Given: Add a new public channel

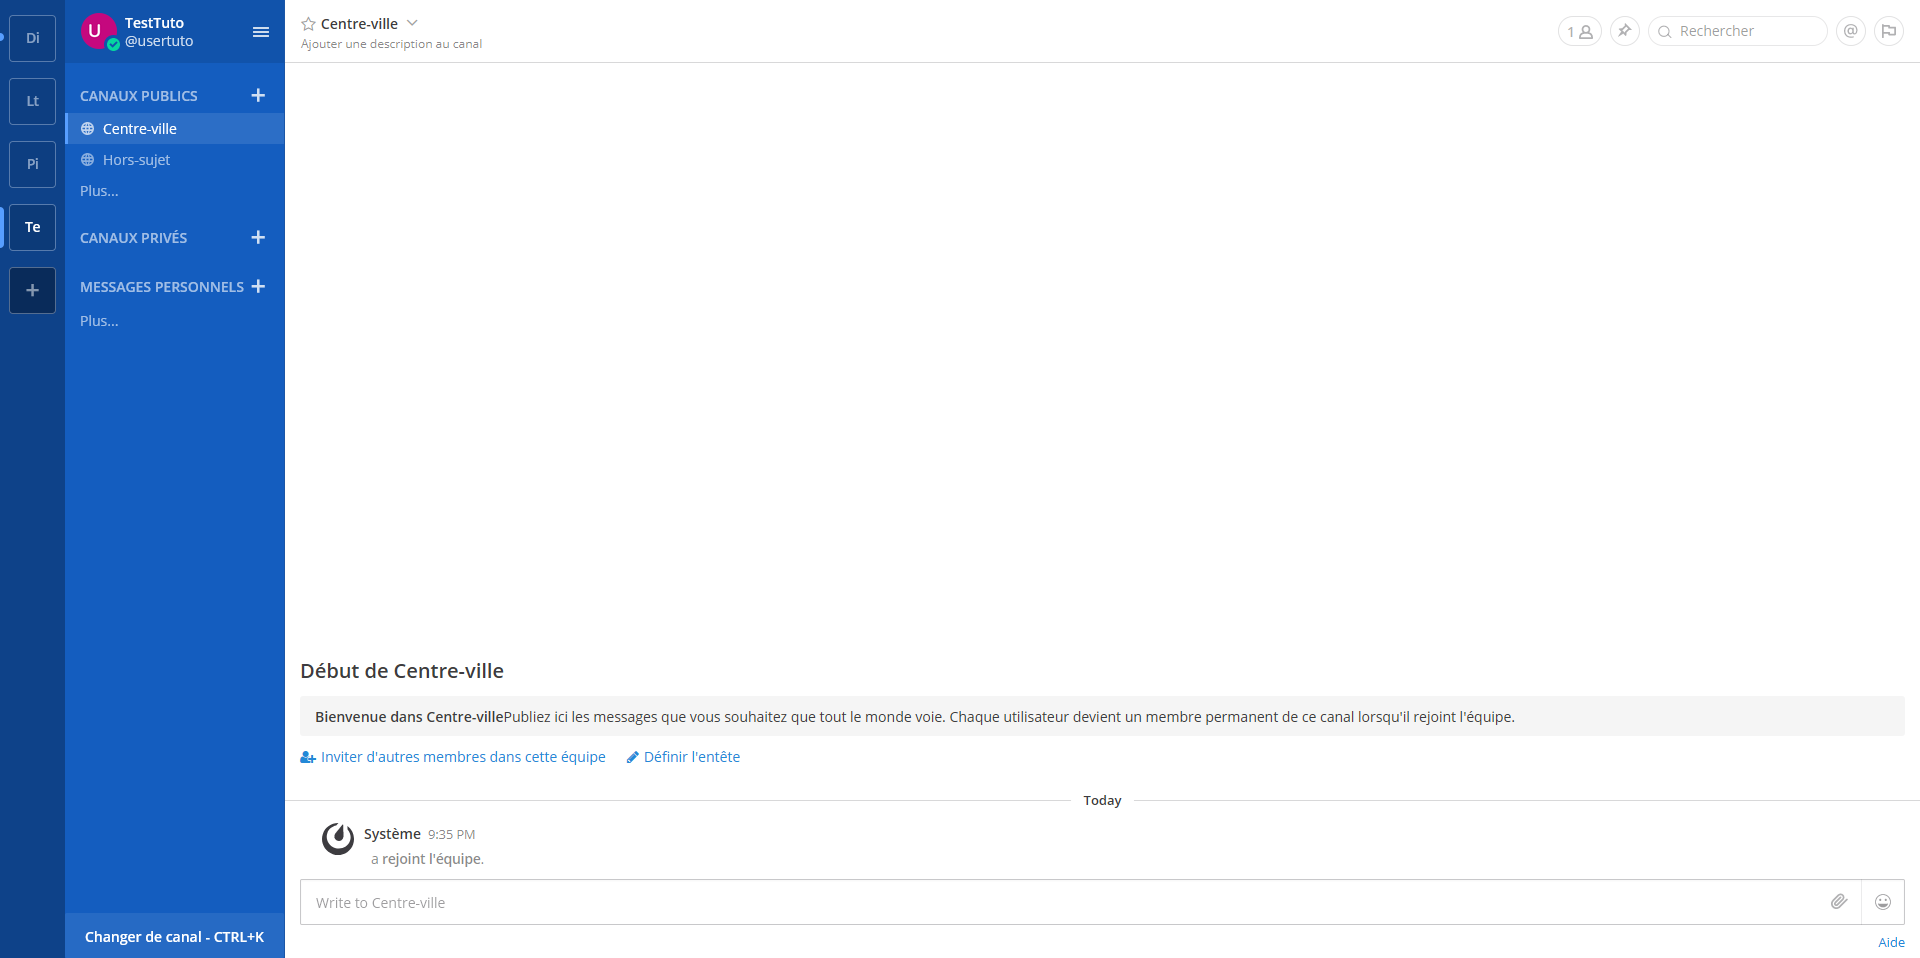Looking at the screenshot, I should tap(258, 95).
